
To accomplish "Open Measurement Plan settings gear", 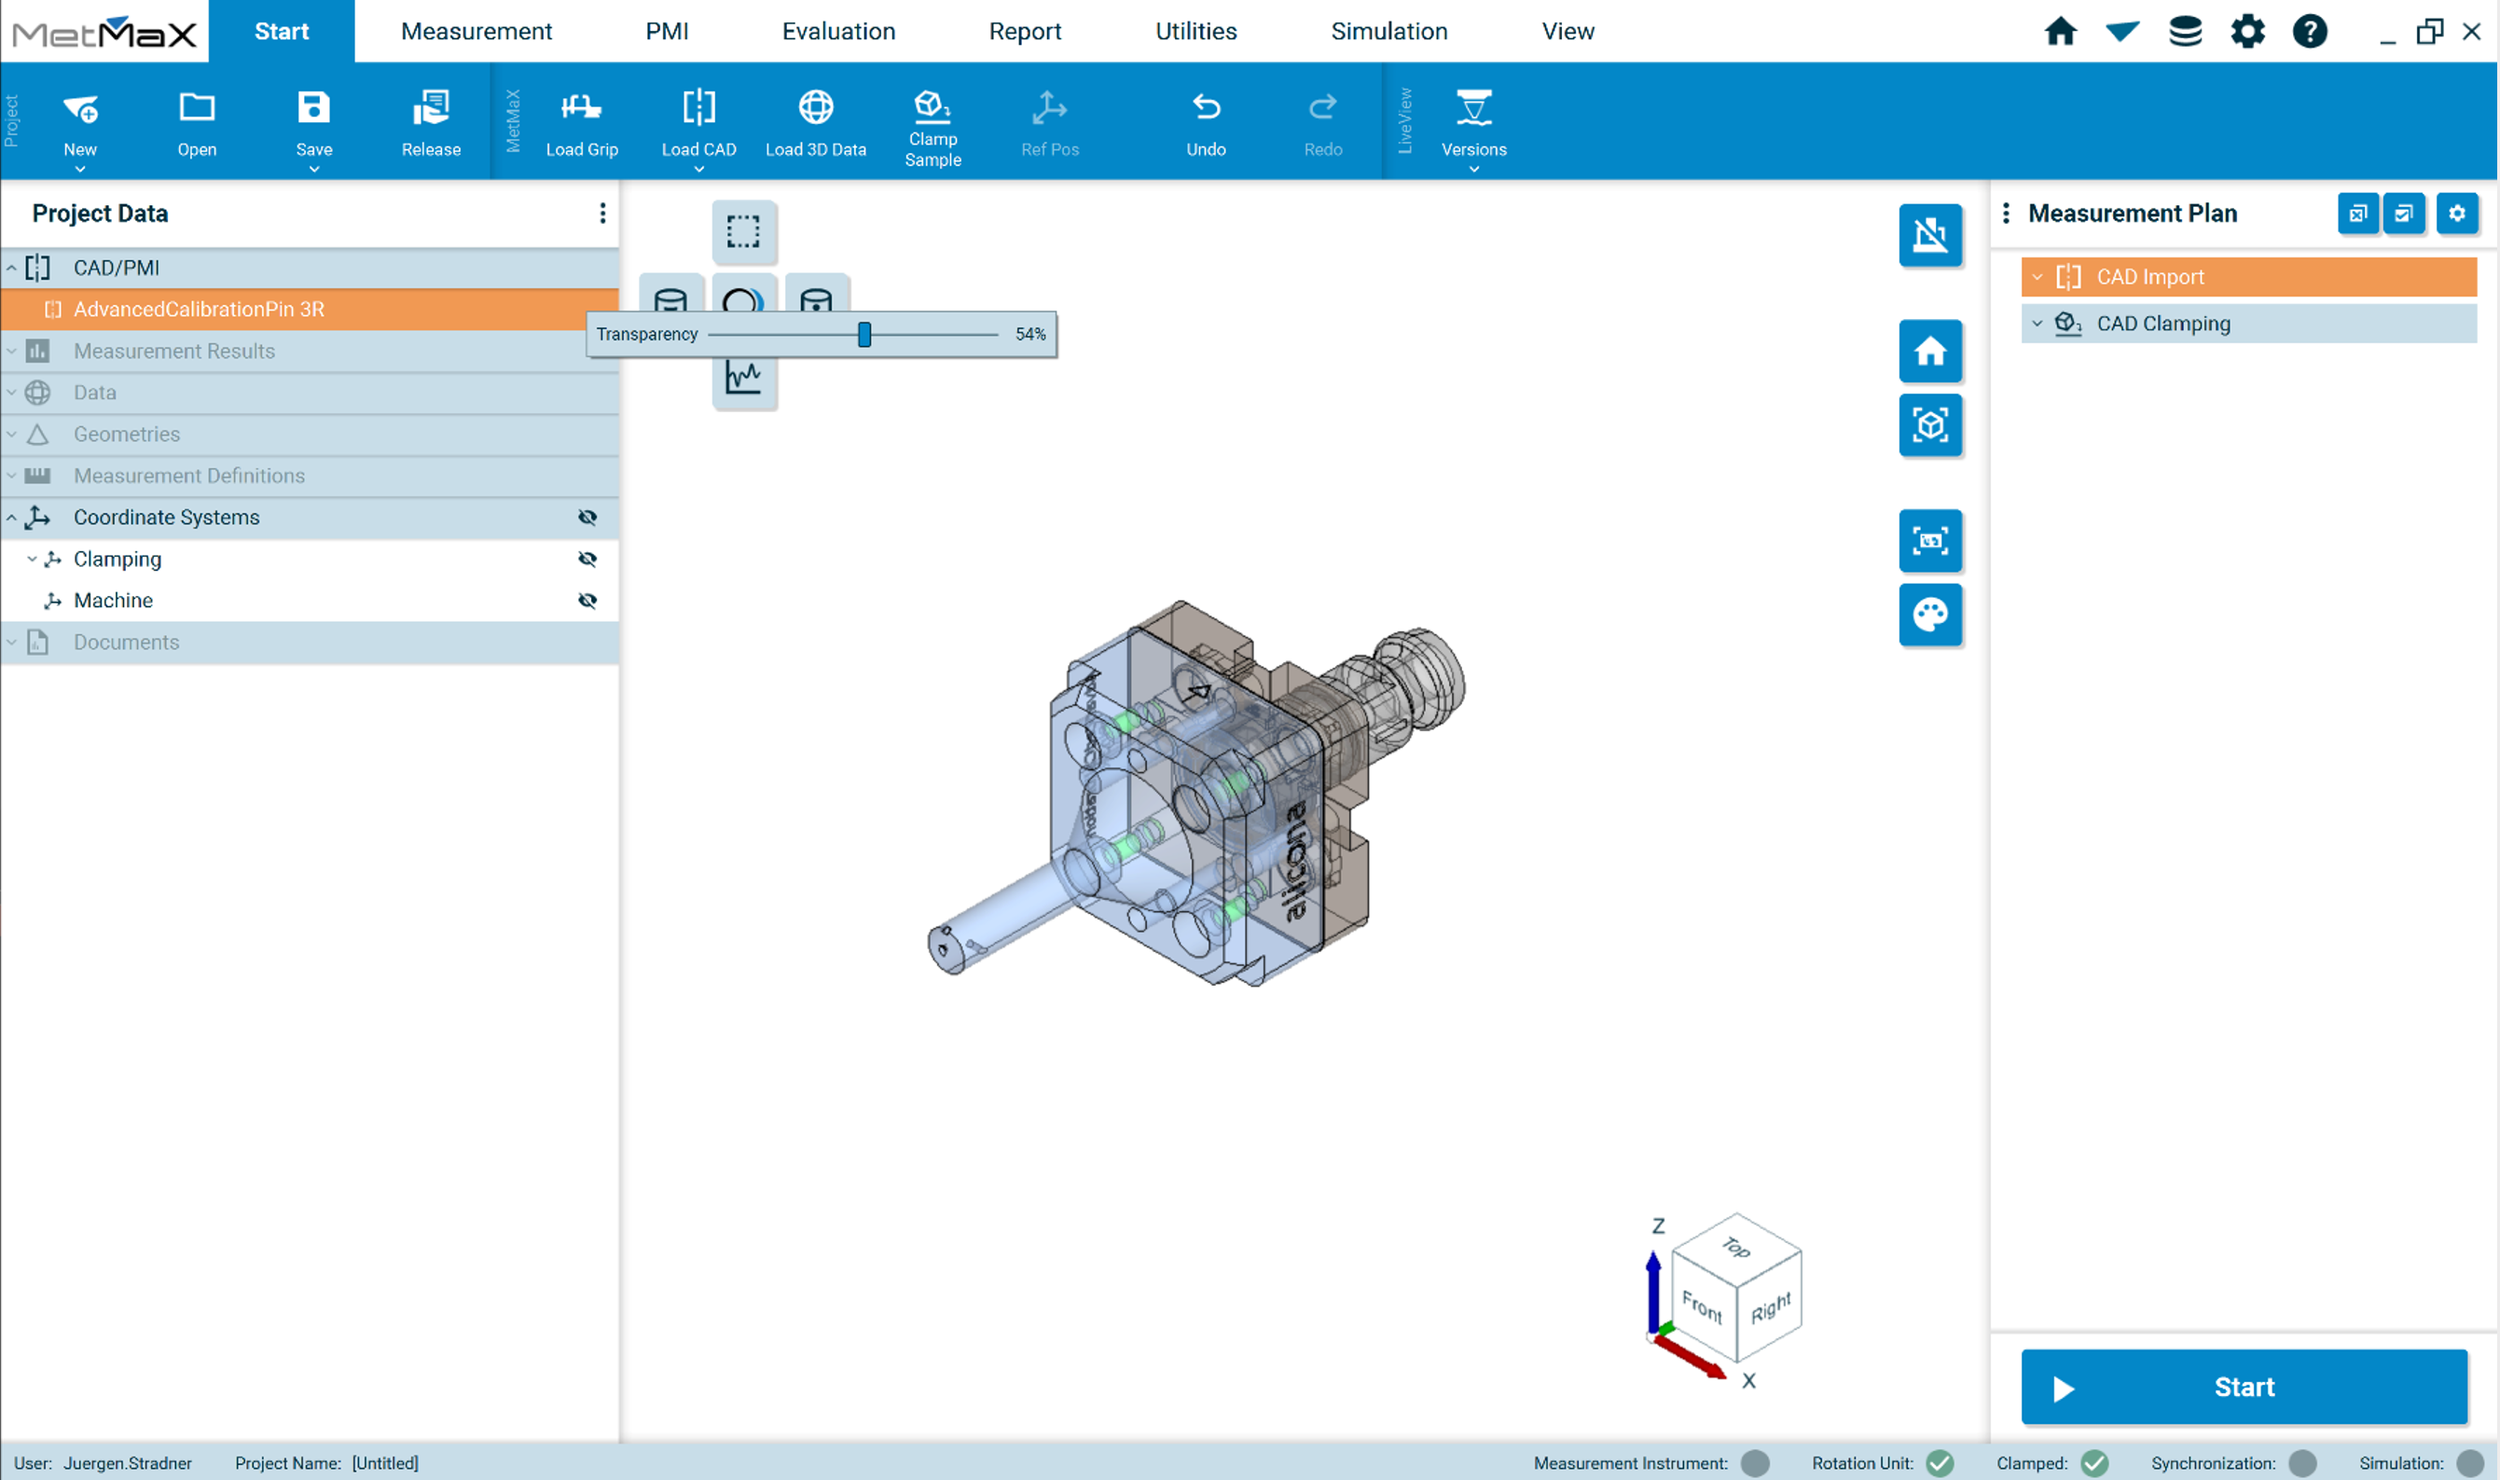I will point(2457,213).
